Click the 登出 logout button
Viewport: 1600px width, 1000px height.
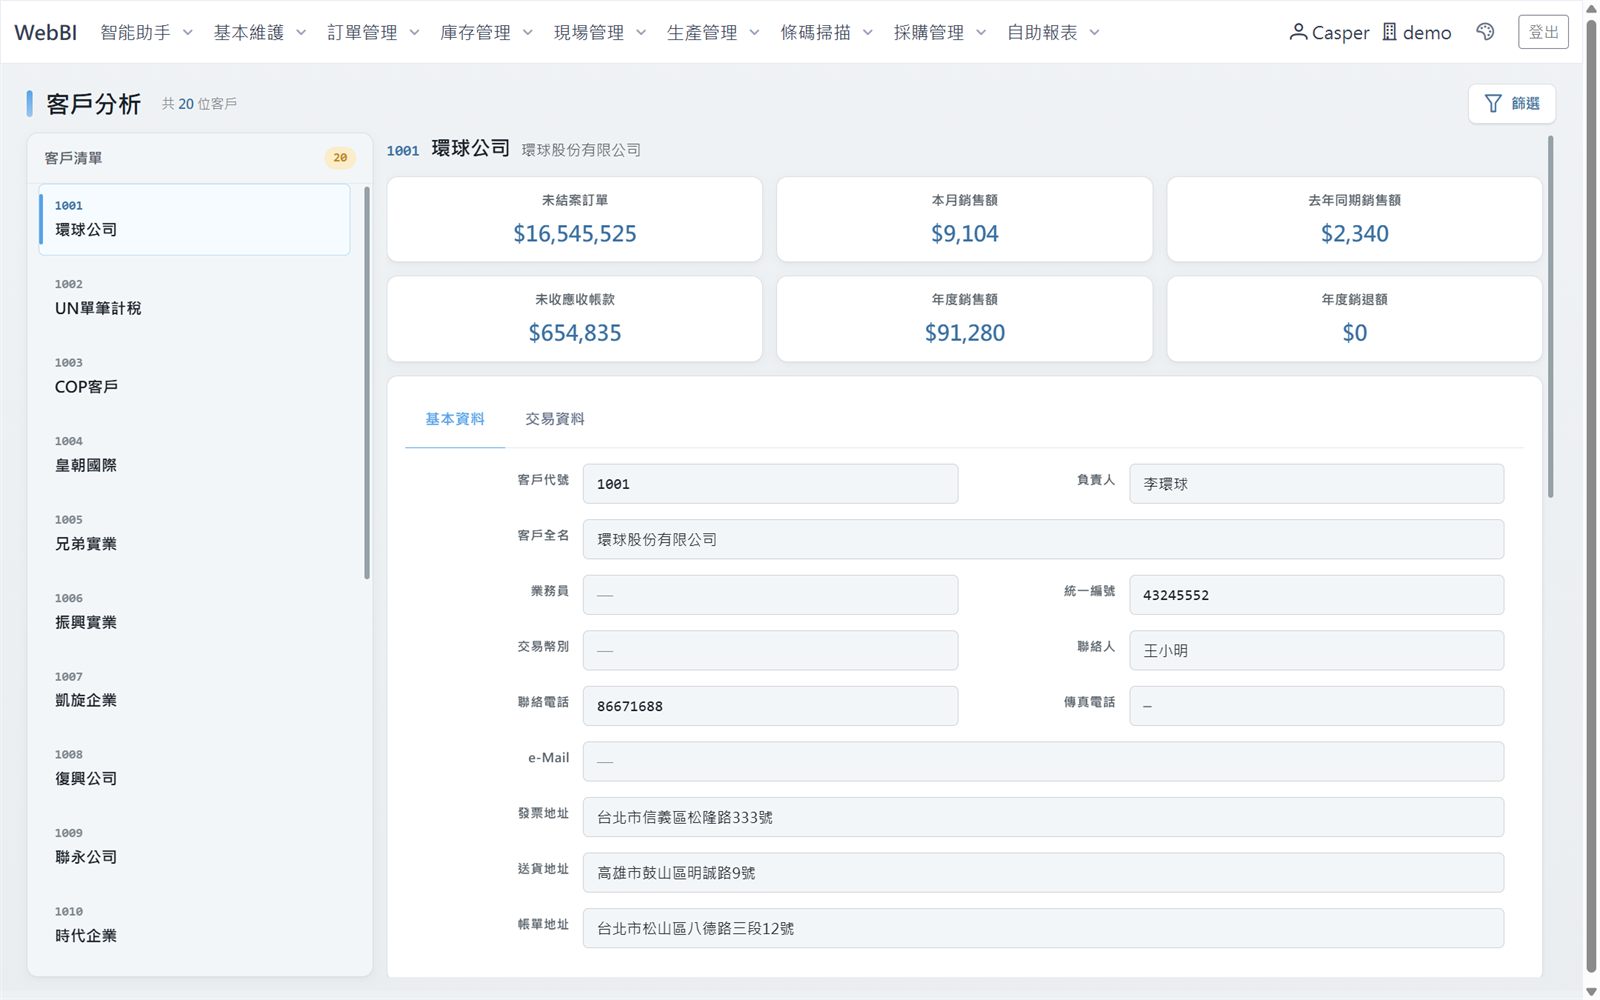(x=1543, y=32)
